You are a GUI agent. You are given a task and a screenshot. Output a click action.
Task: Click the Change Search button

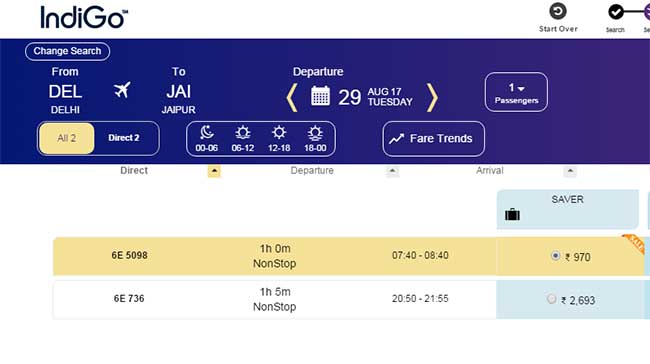[x=67, y=51]
